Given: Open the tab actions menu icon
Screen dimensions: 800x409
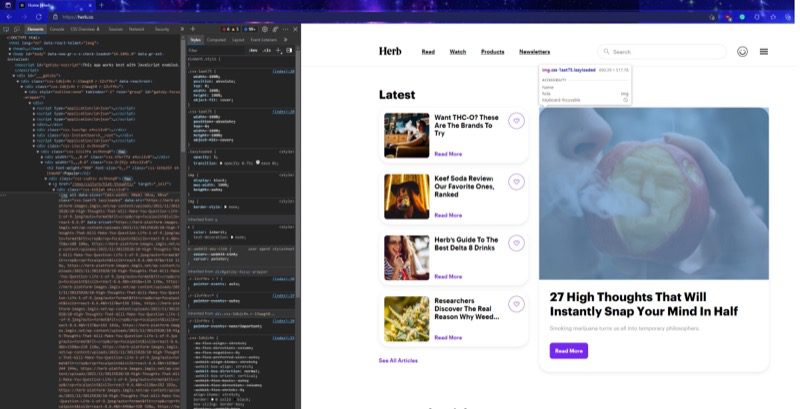Looking at the screenshot, I should (x=8, y=5).
